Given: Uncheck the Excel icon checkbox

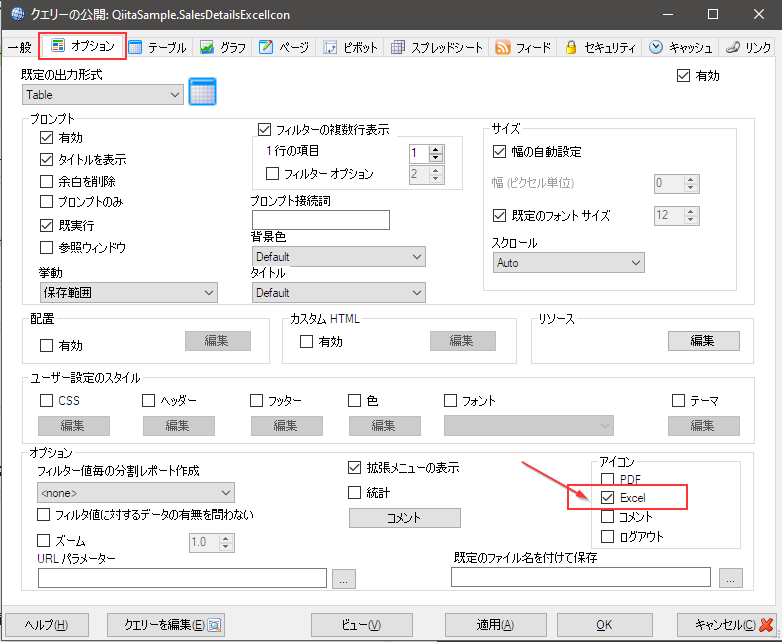Looking at the screenshot, I should [607, 497].
